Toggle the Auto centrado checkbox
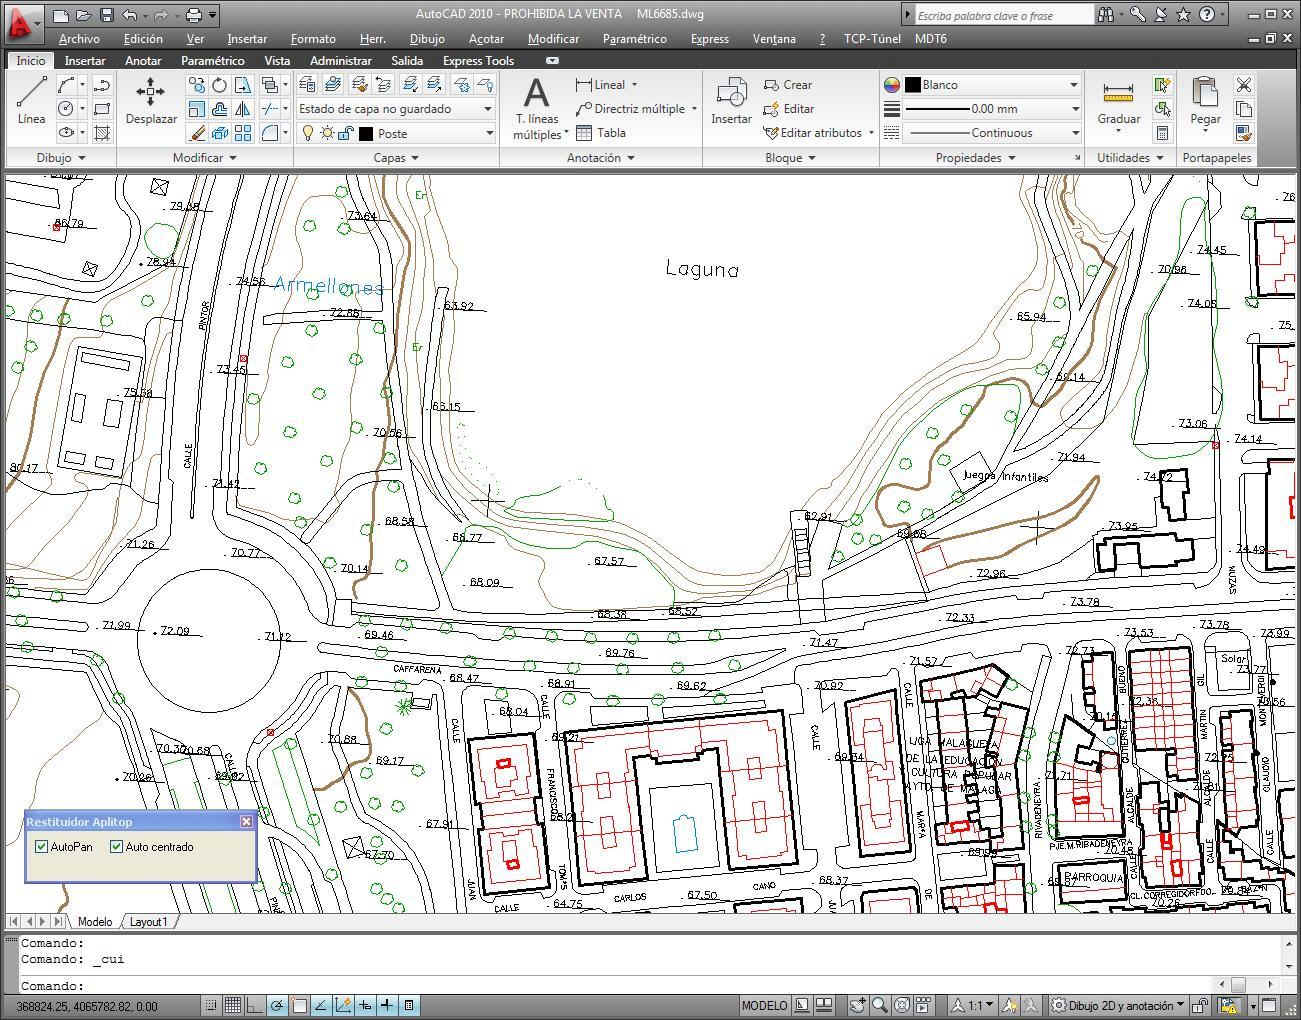 coord(116,847)
